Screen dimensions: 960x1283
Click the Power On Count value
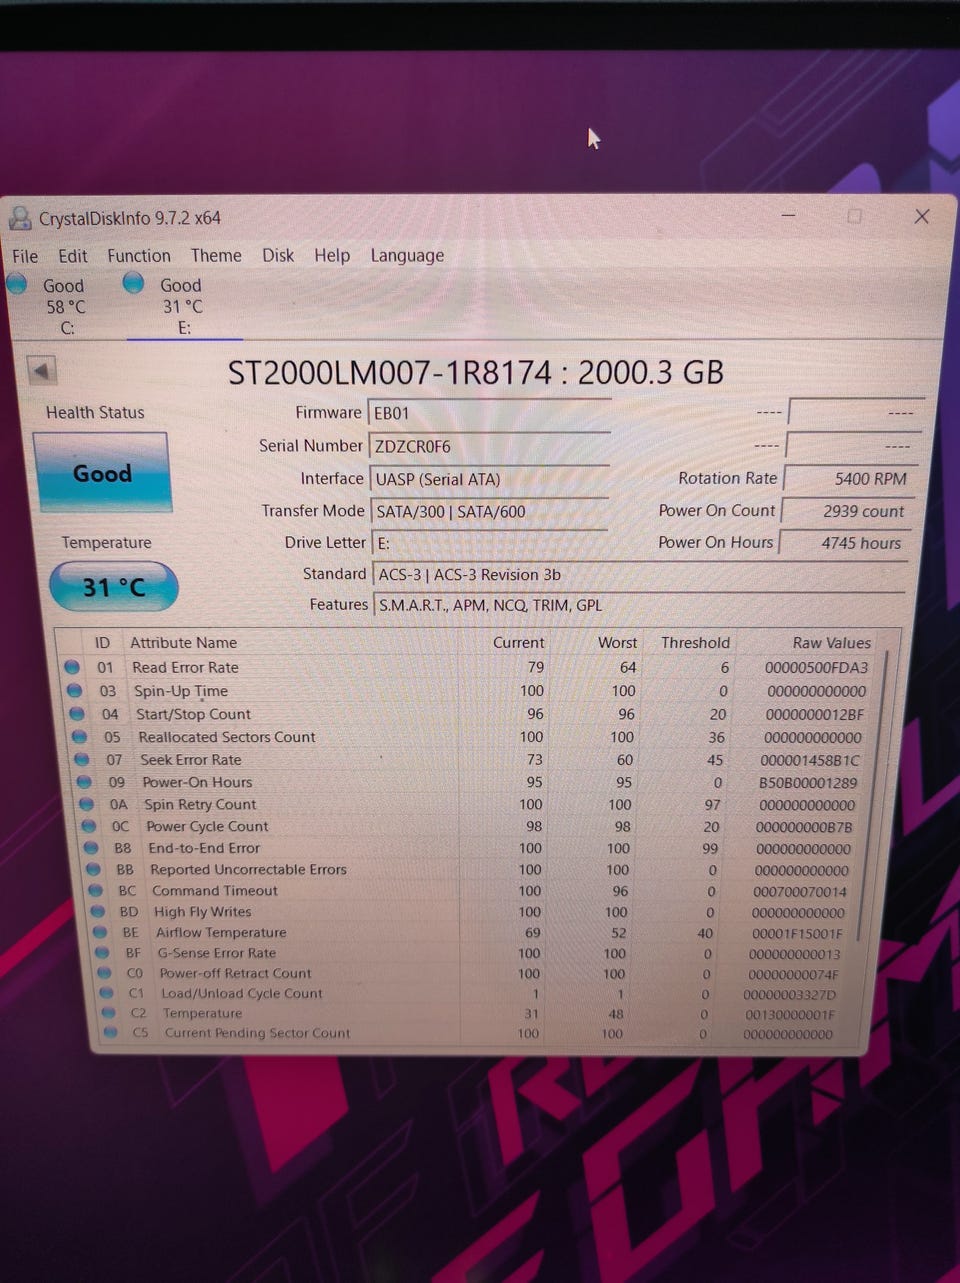tap(848, 511)
